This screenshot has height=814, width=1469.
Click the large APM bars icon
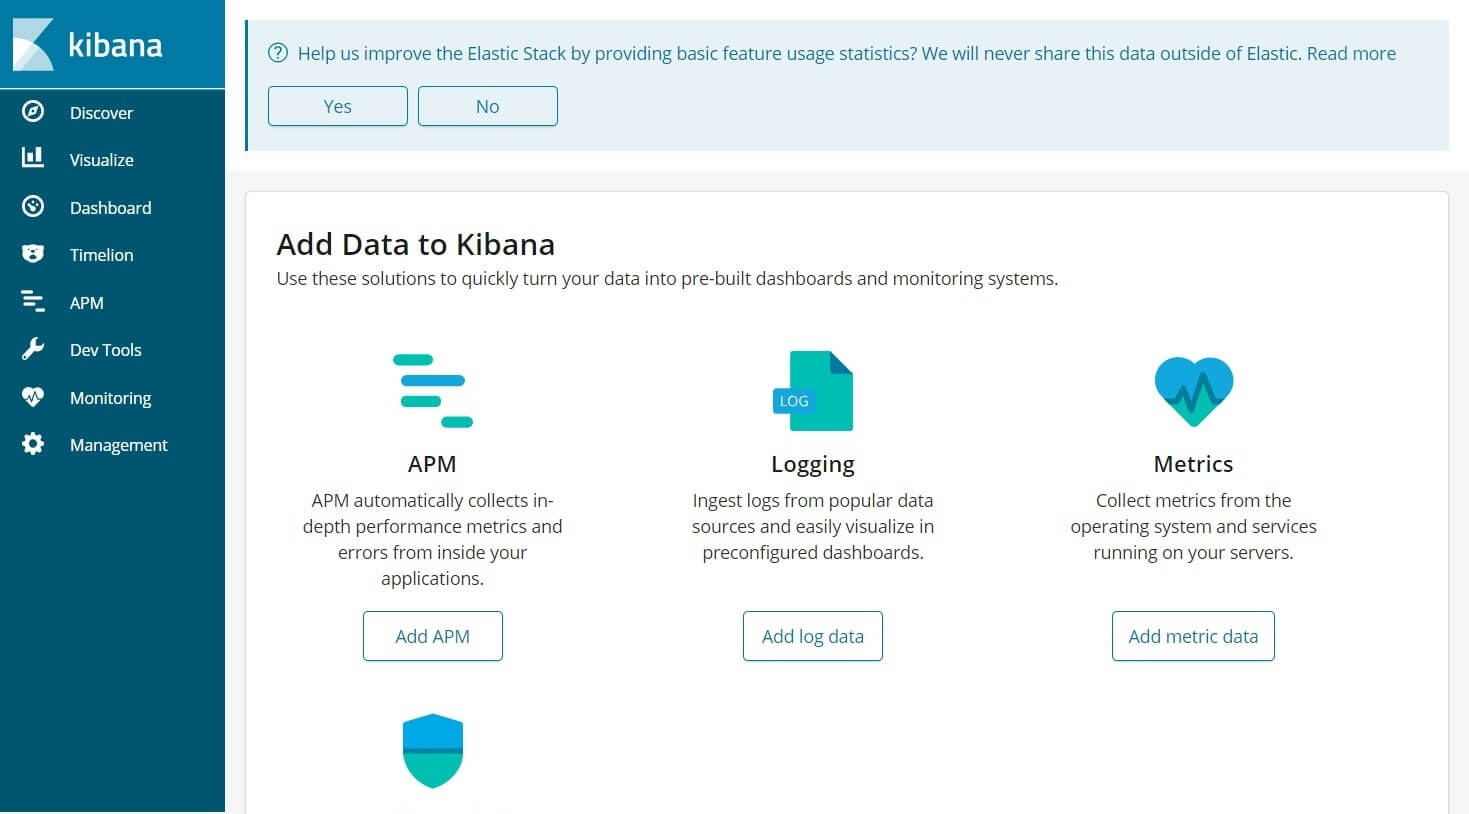[433, 391]
